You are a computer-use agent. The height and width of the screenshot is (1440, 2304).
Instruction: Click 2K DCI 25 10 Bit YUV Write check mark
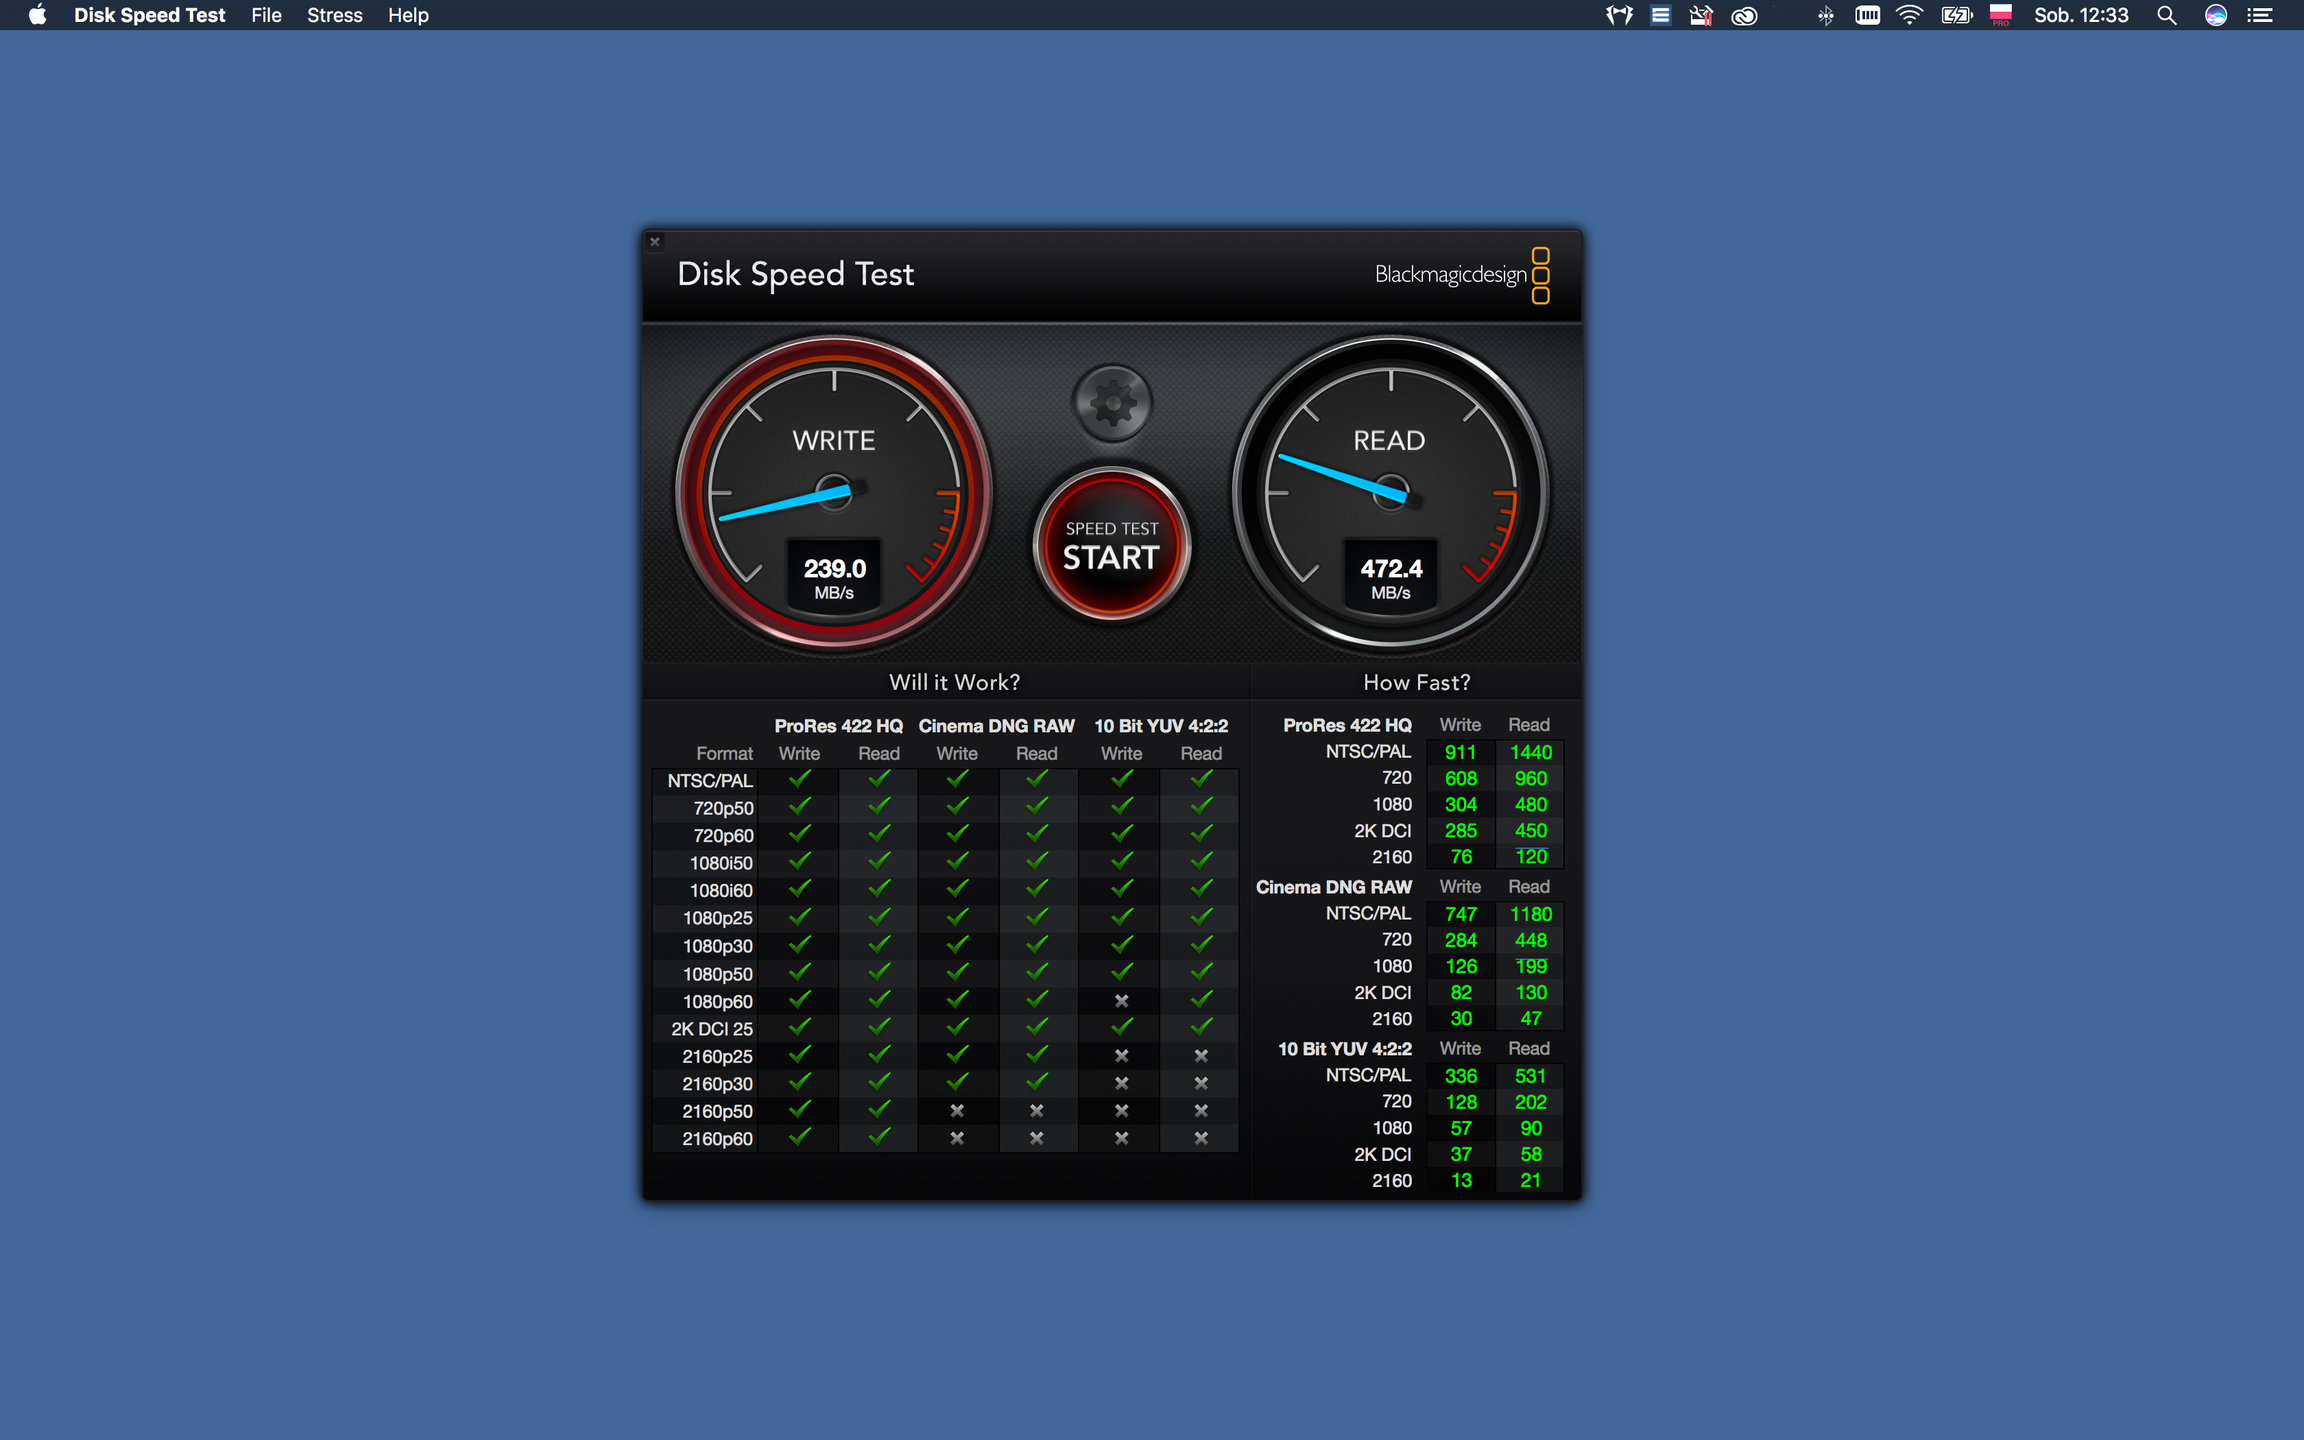coord(1122,1027)
